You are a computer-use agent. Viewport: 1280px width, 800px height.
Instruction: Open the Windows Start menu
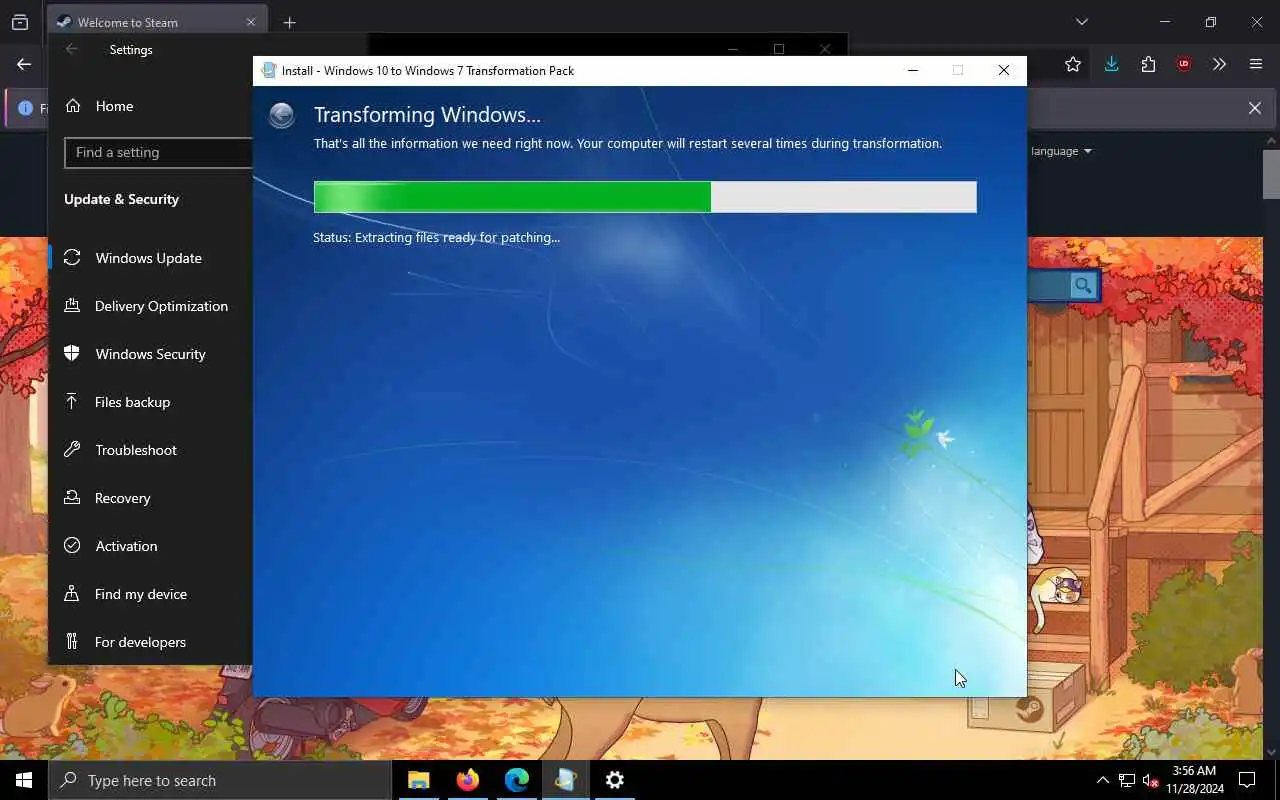point(24,780)
